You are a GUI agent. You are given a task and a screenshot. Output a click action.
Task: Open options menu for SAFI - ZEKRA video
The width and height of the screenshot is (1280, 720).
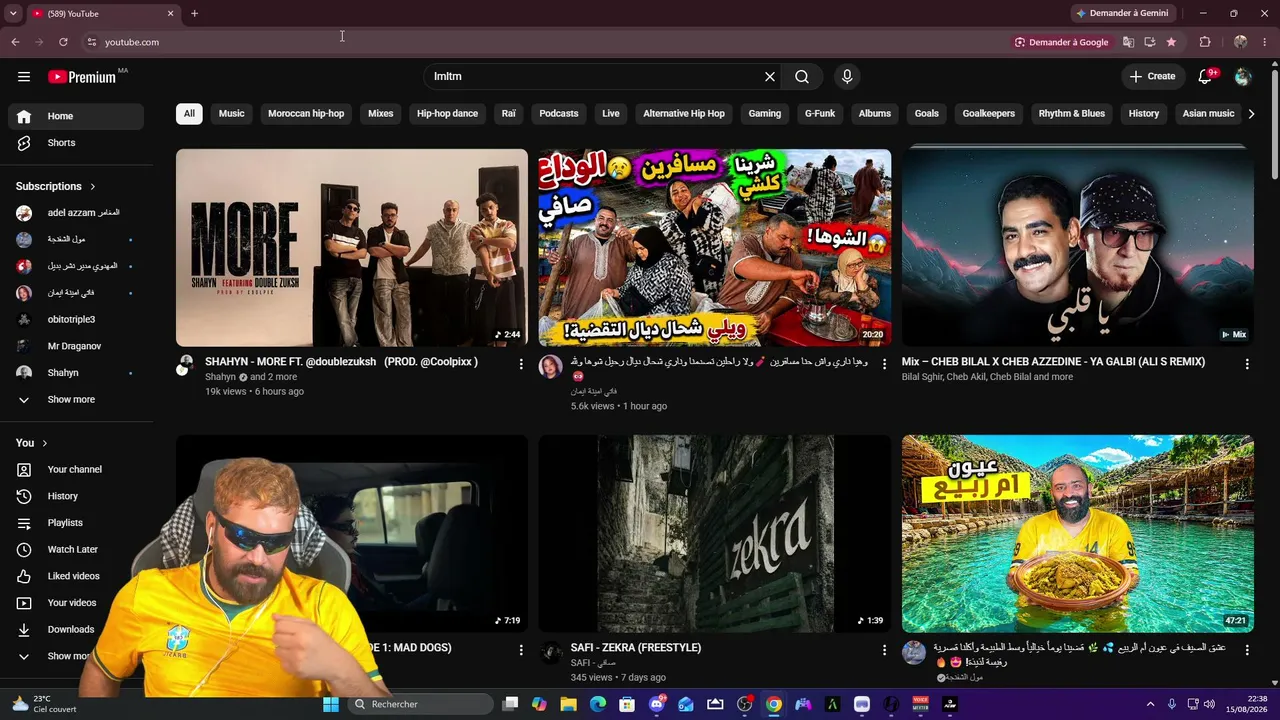pos(884,650)
